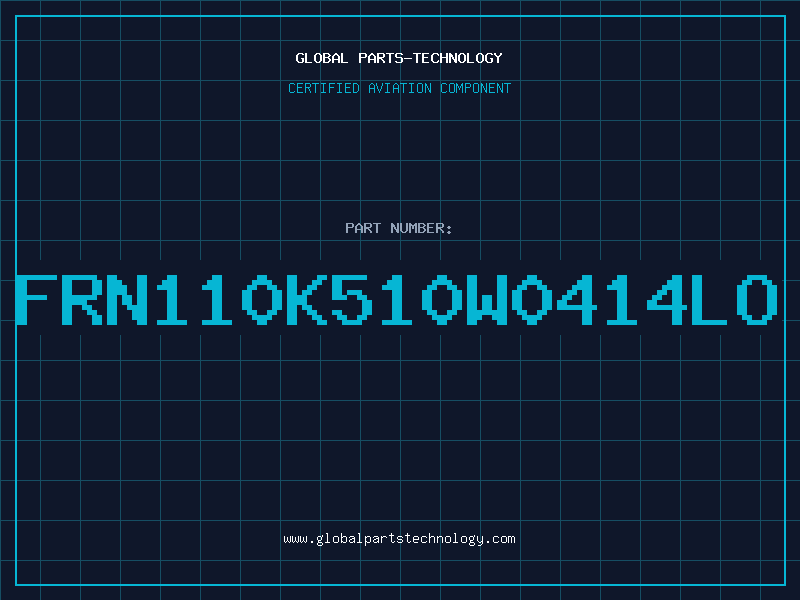Click the word COMPONENT in the subtitle

pyautogui.click(x=475, y=88)
